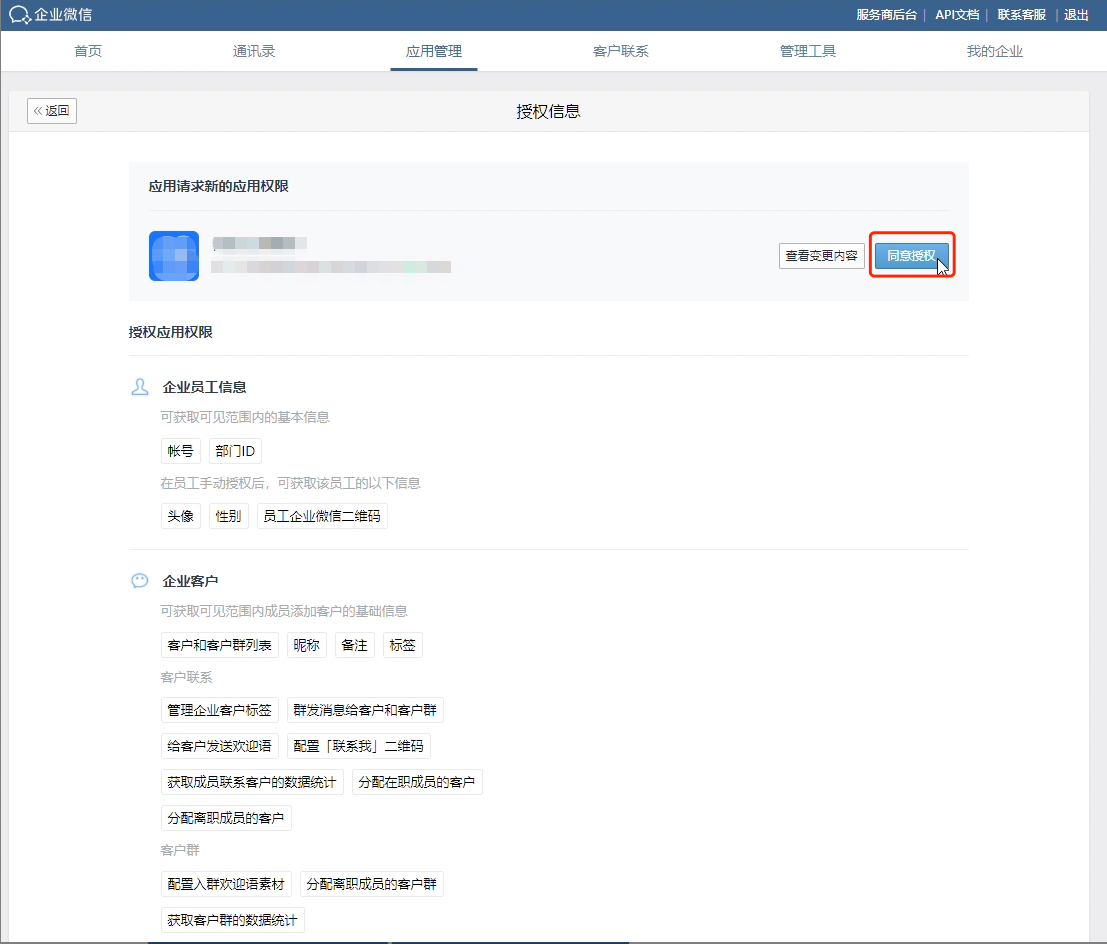1107x944 pixels.
Task: Click the 配置「联系我」二维码 tag
Action: pyautogui.click(x=359, y=746)
